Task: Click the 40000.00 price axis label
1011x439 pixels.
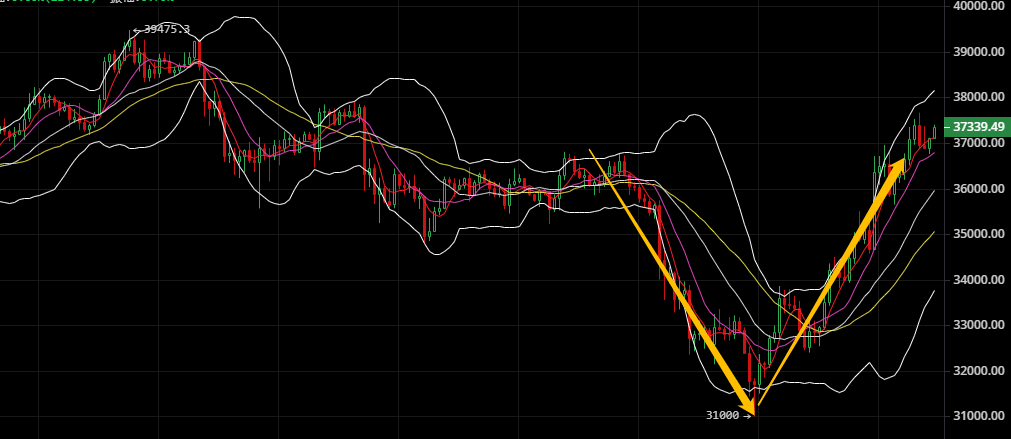Action: 976,6
